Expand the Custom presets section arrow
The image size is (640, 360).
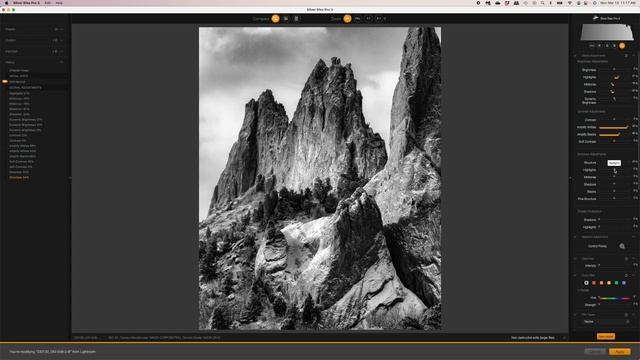pos(62,40)
